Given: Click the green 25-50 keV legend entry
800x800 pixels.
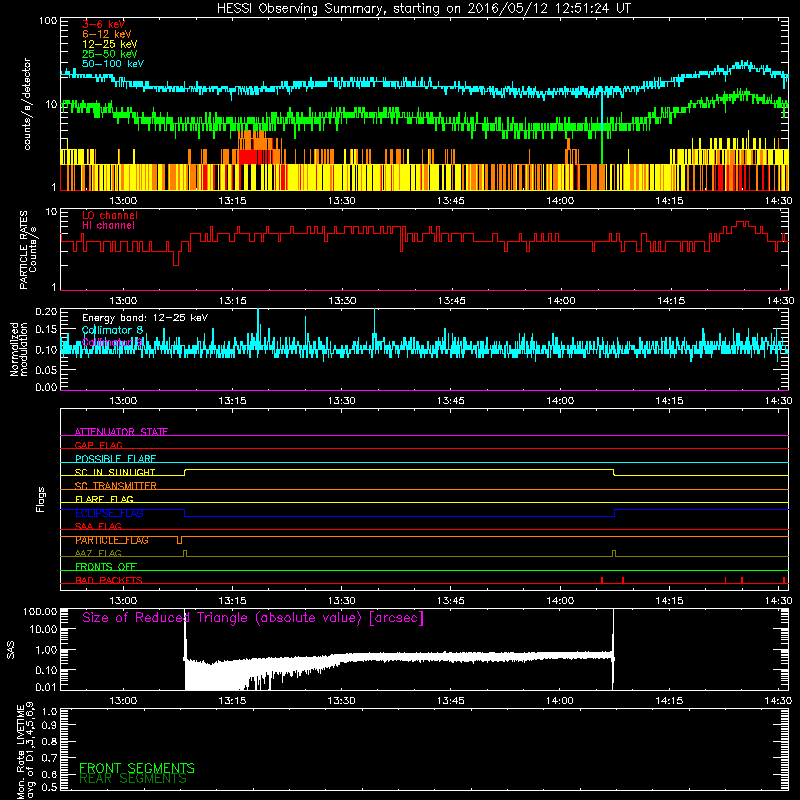Looking at the screenshot, I should tap(110, 54).
